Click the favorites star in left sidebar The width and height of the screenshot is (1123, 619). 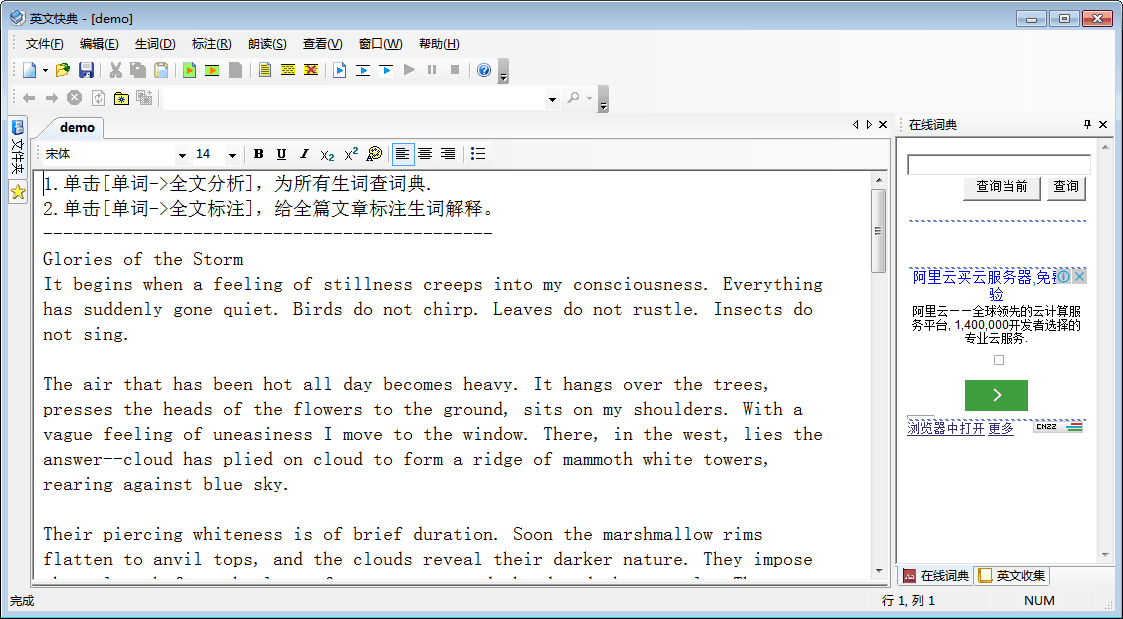click(x=17, y=193)
